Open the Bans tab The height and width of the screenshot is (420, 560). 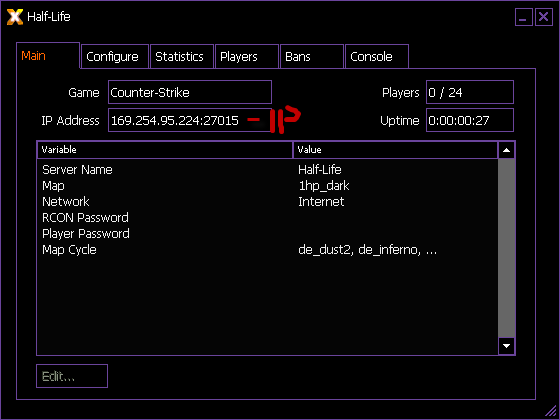[312, 56]
